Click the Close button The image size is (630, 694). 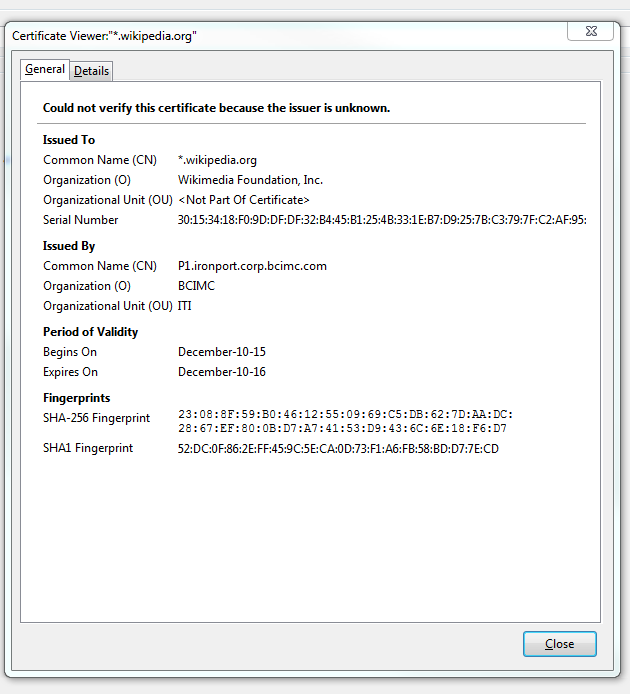click(x=560, y=644)
